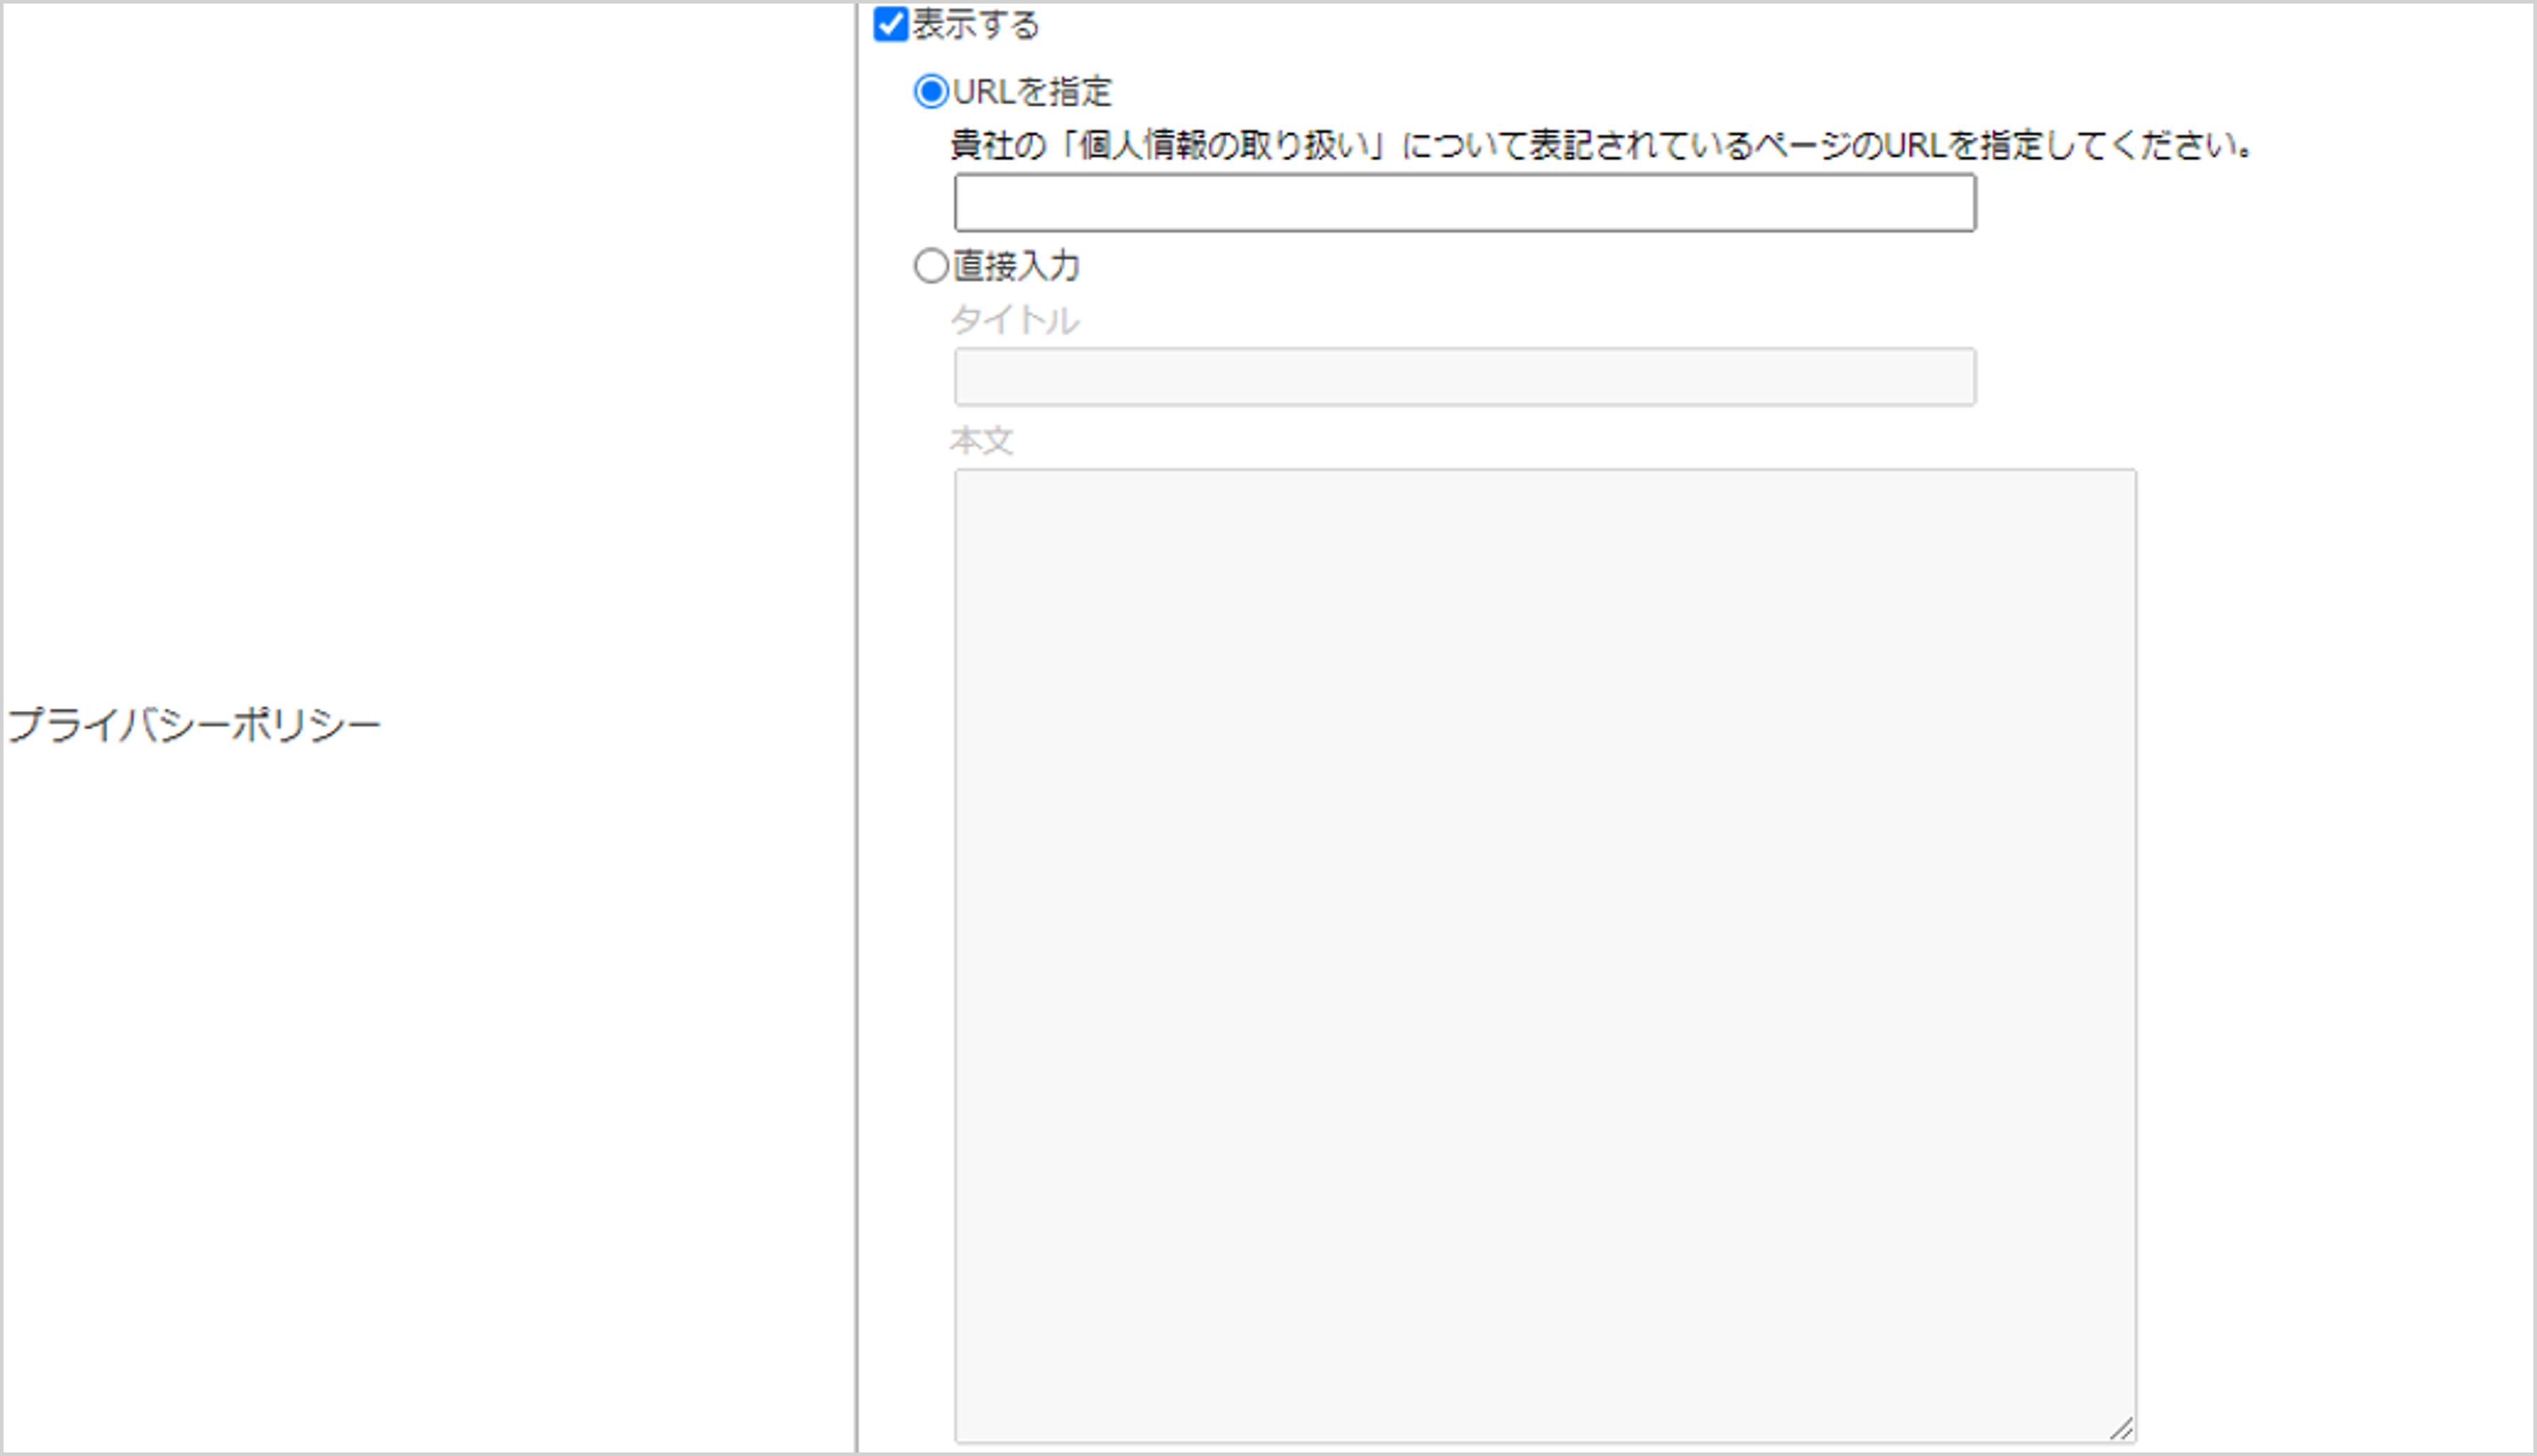Click the blue filled URLを指定 radio circle

[x=932, y=90]
